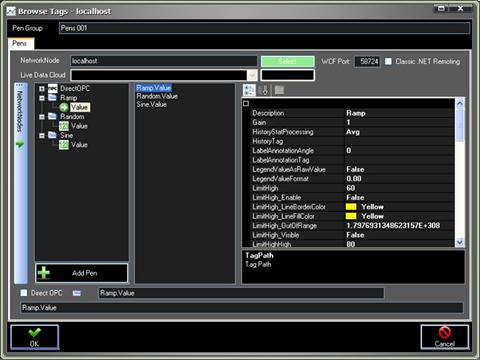Screen dimensions: 480x360
Task: Select Random.Value in the tag list
Action: pyautogui.click(x=157, y=96)
